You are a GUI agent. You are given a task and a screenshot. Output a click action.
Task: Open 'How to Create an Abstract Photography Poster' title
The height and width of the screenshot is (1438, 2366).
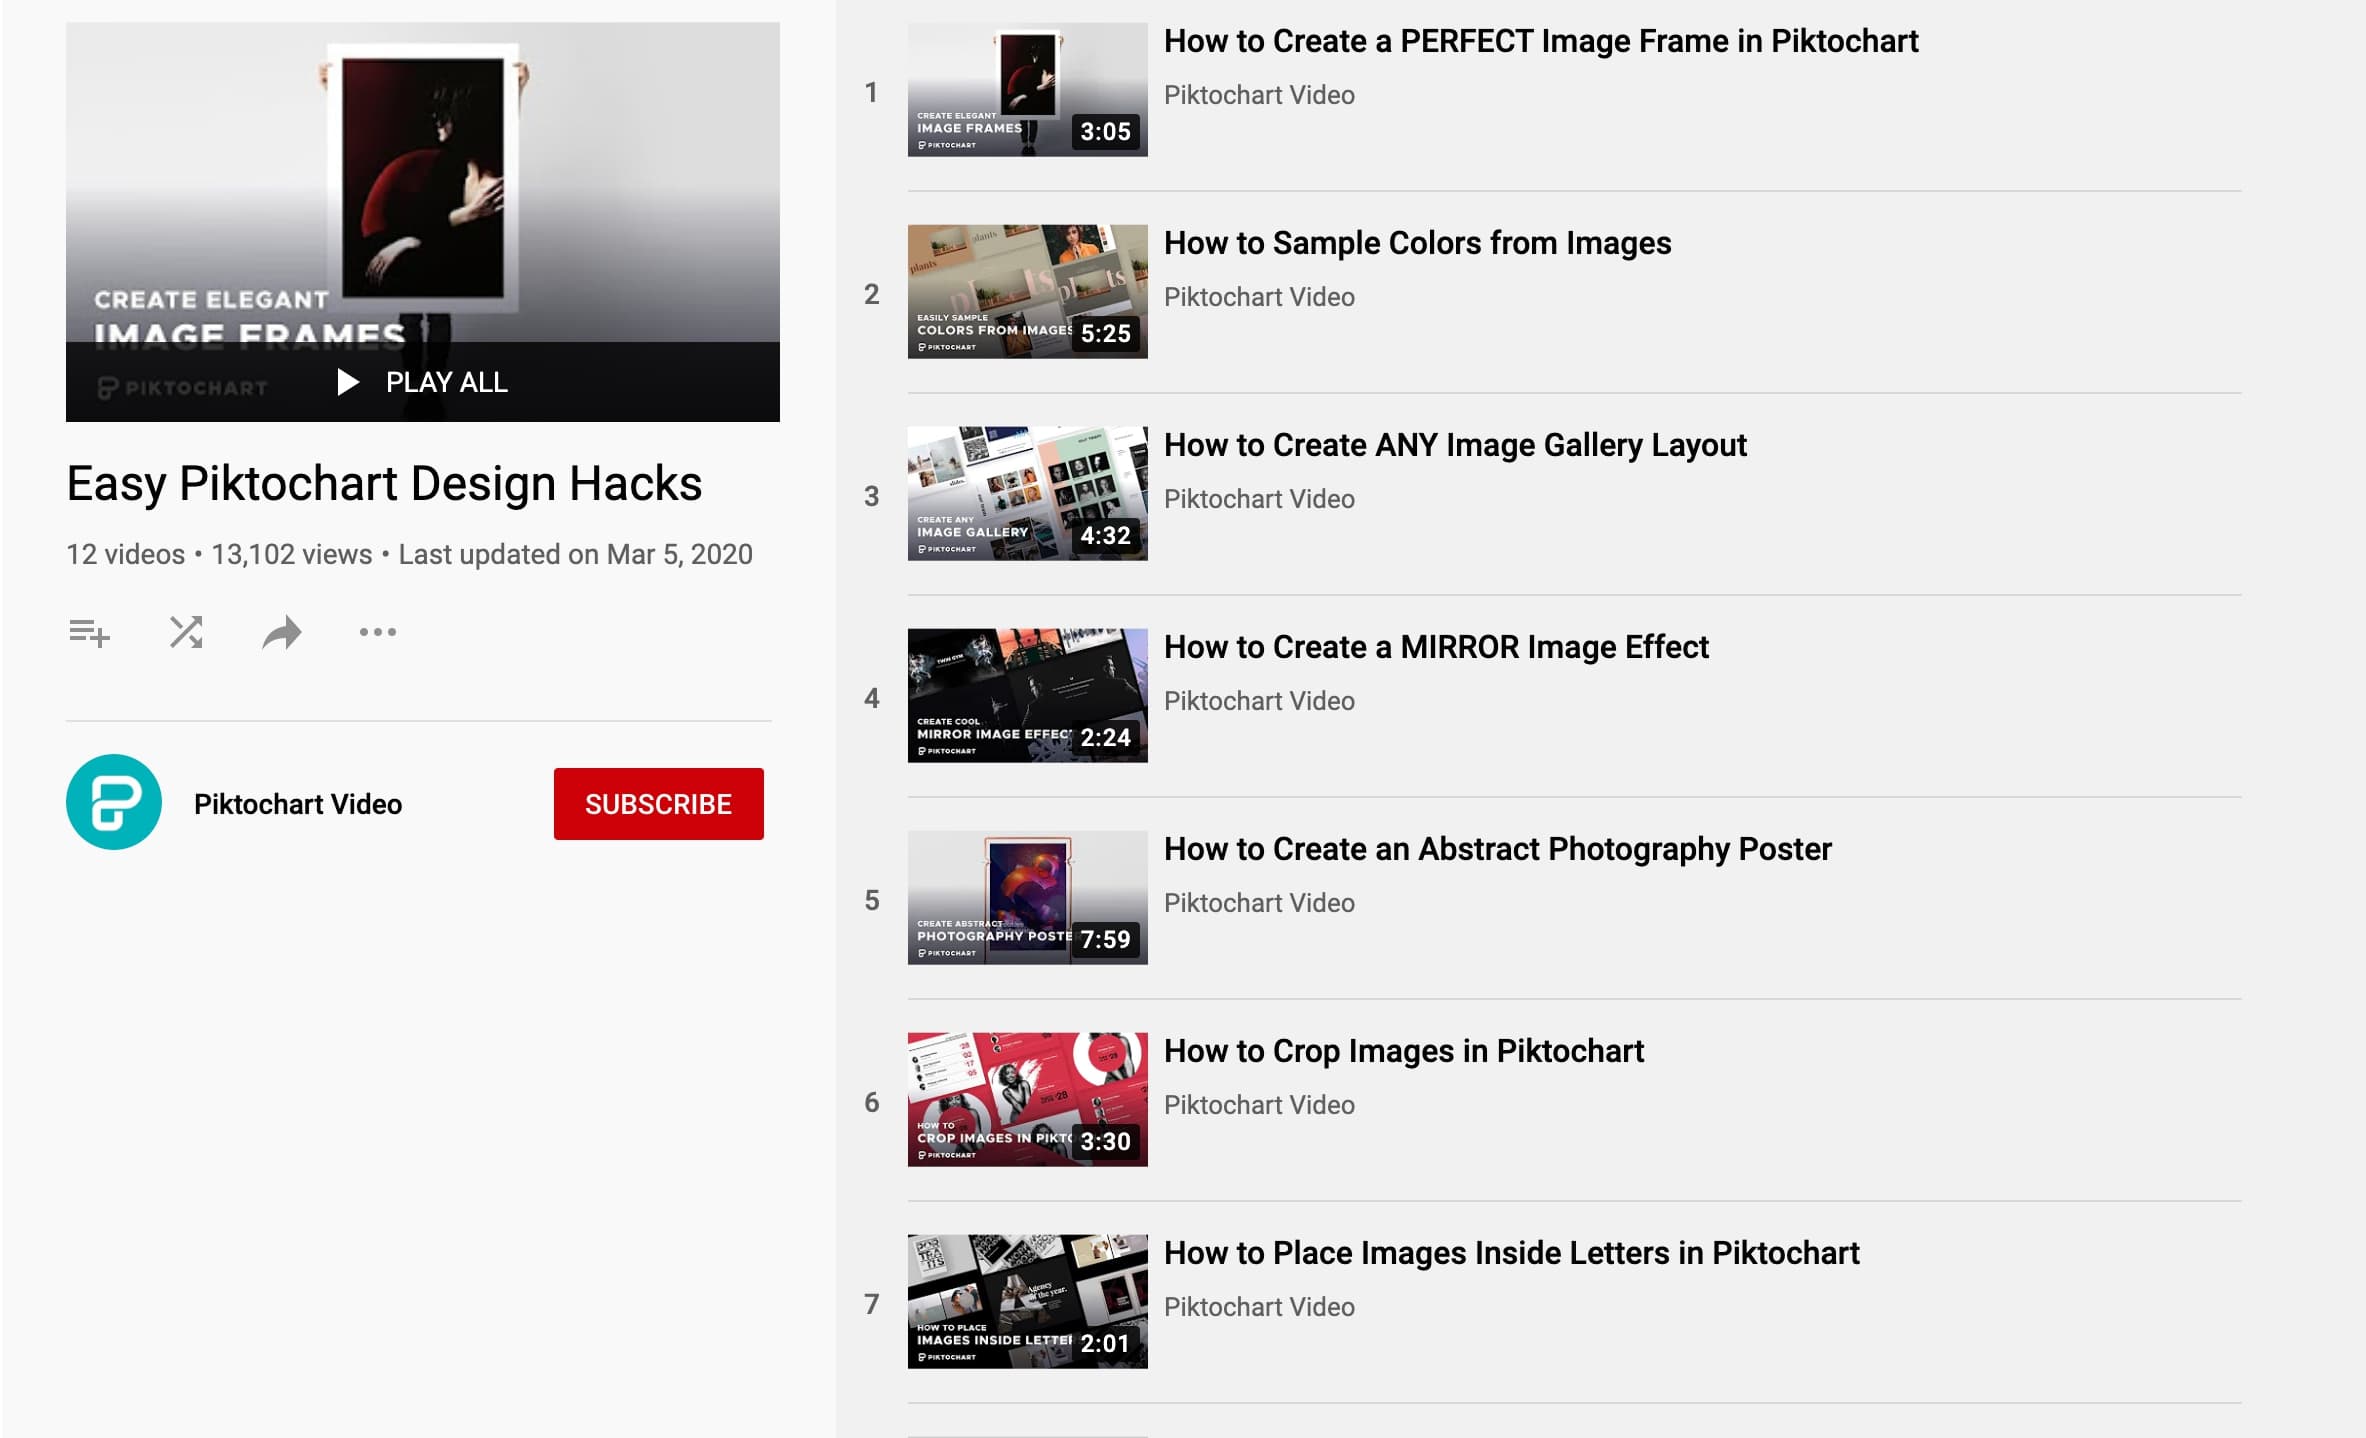[x=1497, y=849]
